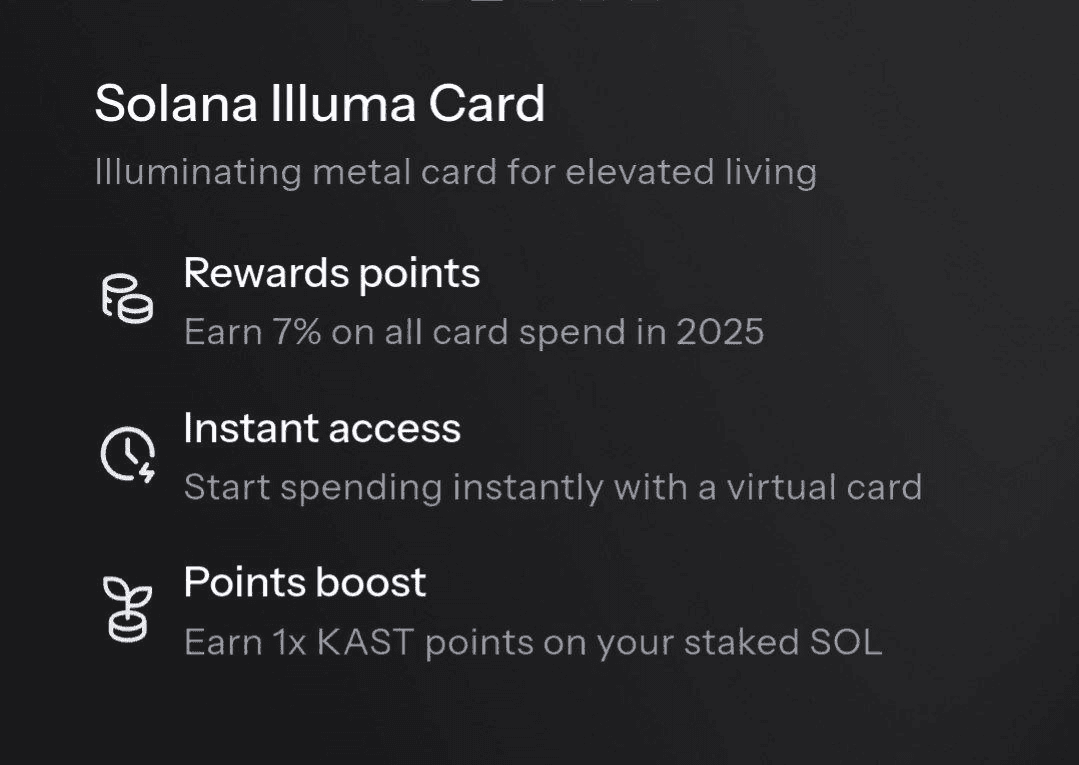Select the Solana Illuma Card title

[x=319, y=104]
